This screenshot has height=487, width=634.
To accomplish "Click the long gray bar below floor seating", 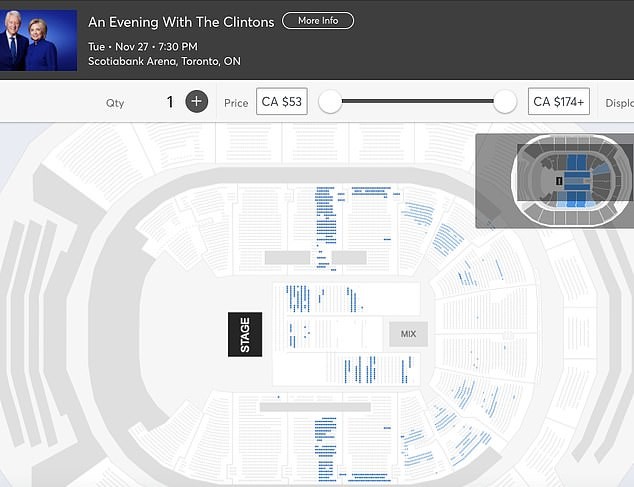I will (315, 407).
